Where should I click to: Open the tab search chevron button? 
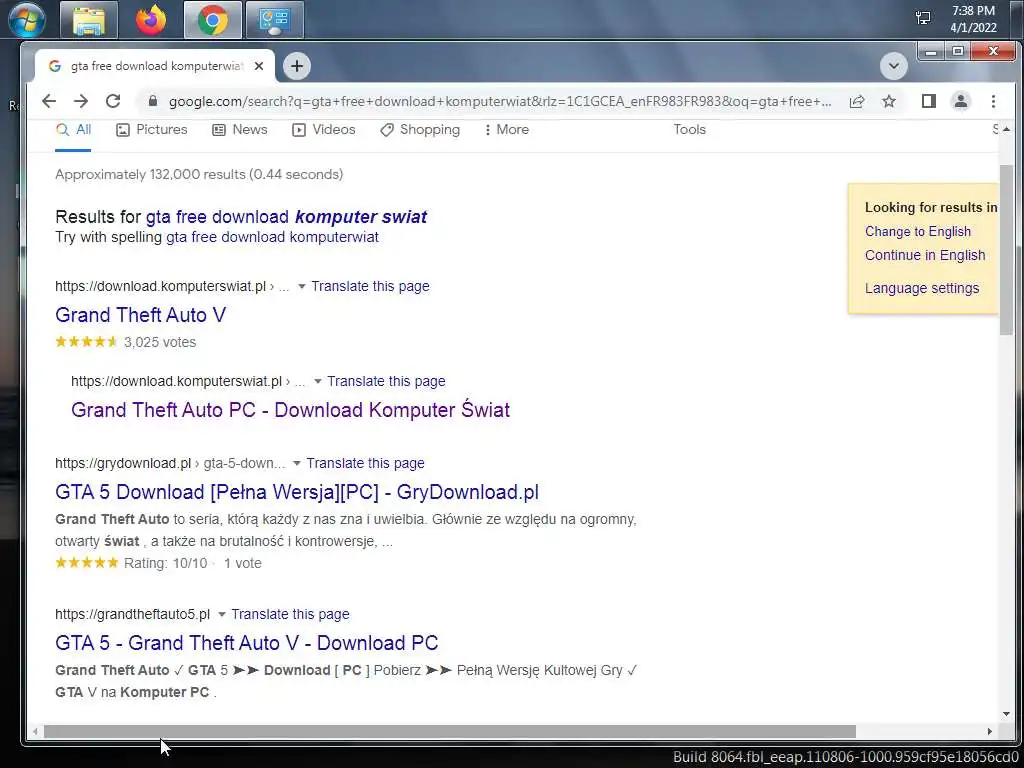(893, 66)
